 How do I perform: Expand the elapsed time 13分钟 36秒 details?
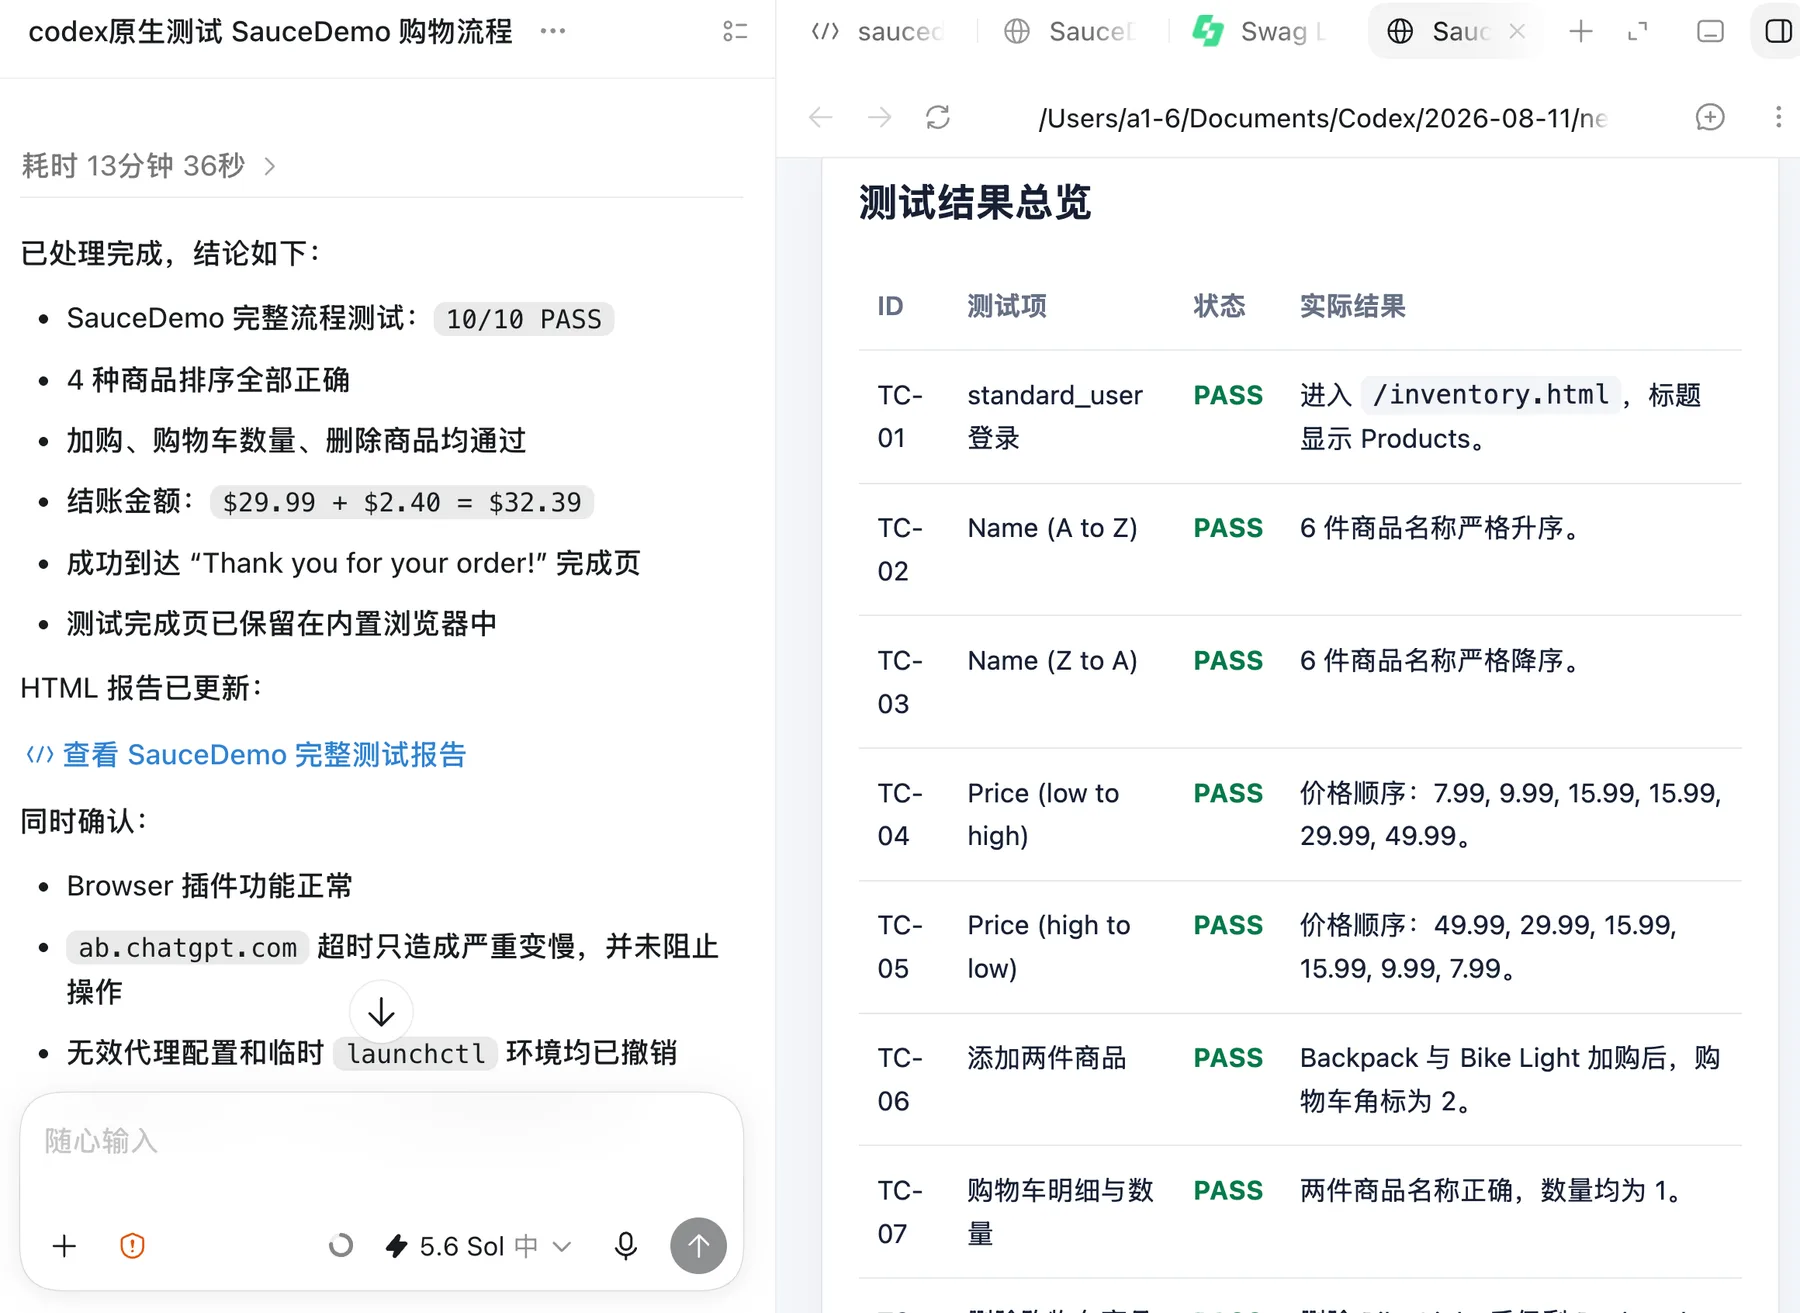click(149, 166)
